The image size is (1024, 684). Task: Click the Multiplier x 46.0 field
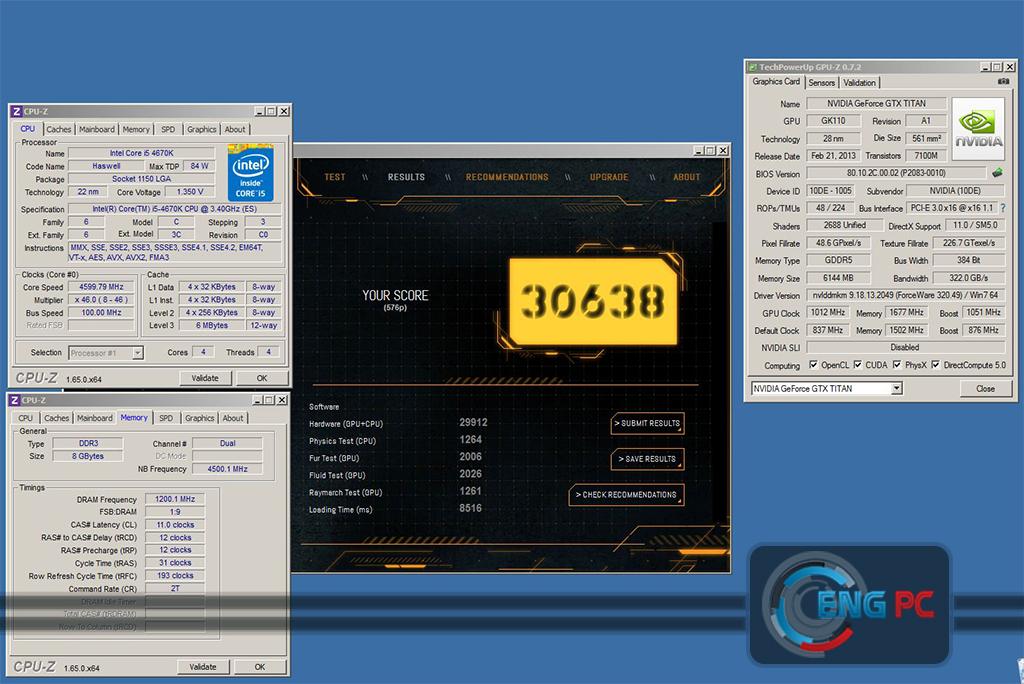coord(101,300)
